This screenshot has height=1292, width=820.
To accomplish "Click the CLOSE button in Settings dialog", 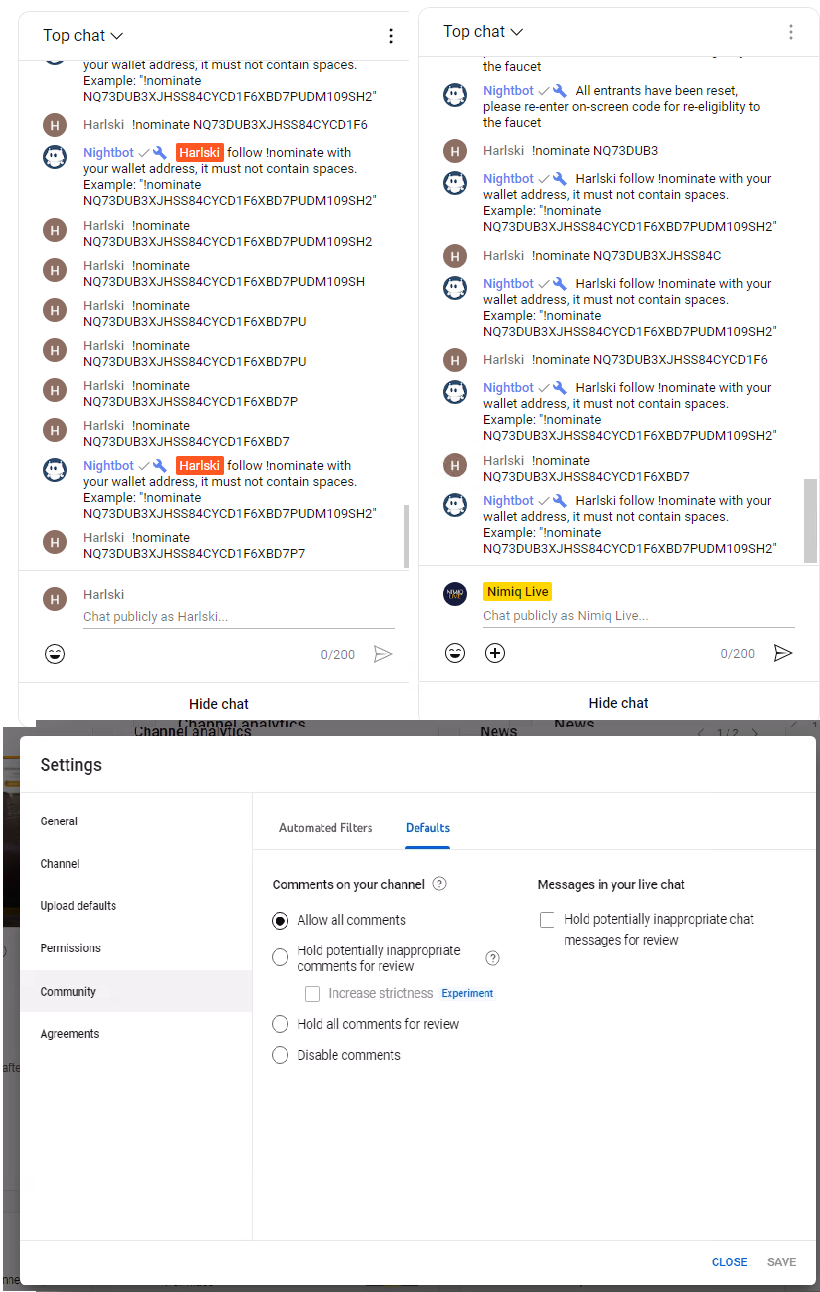I will (x=729, y=1262).
